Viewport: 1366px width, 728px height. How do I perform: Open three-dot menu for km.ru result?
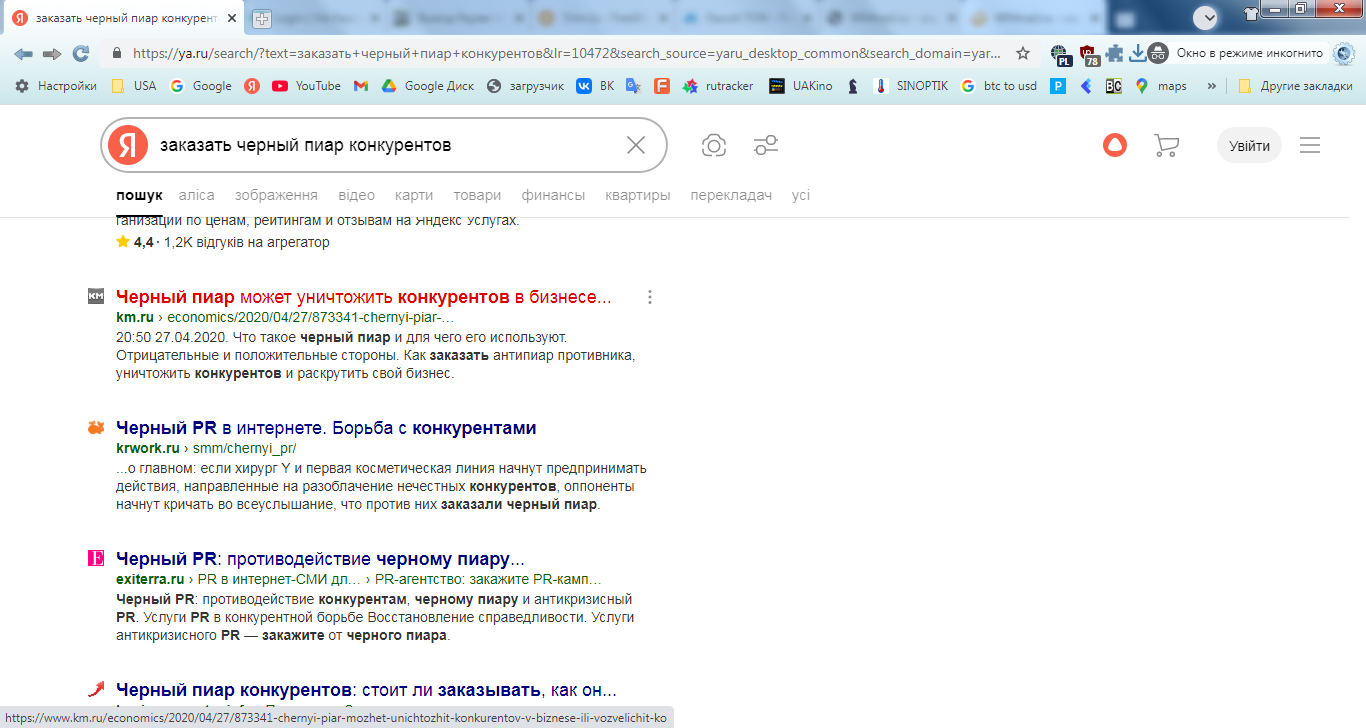click(650, 297)
